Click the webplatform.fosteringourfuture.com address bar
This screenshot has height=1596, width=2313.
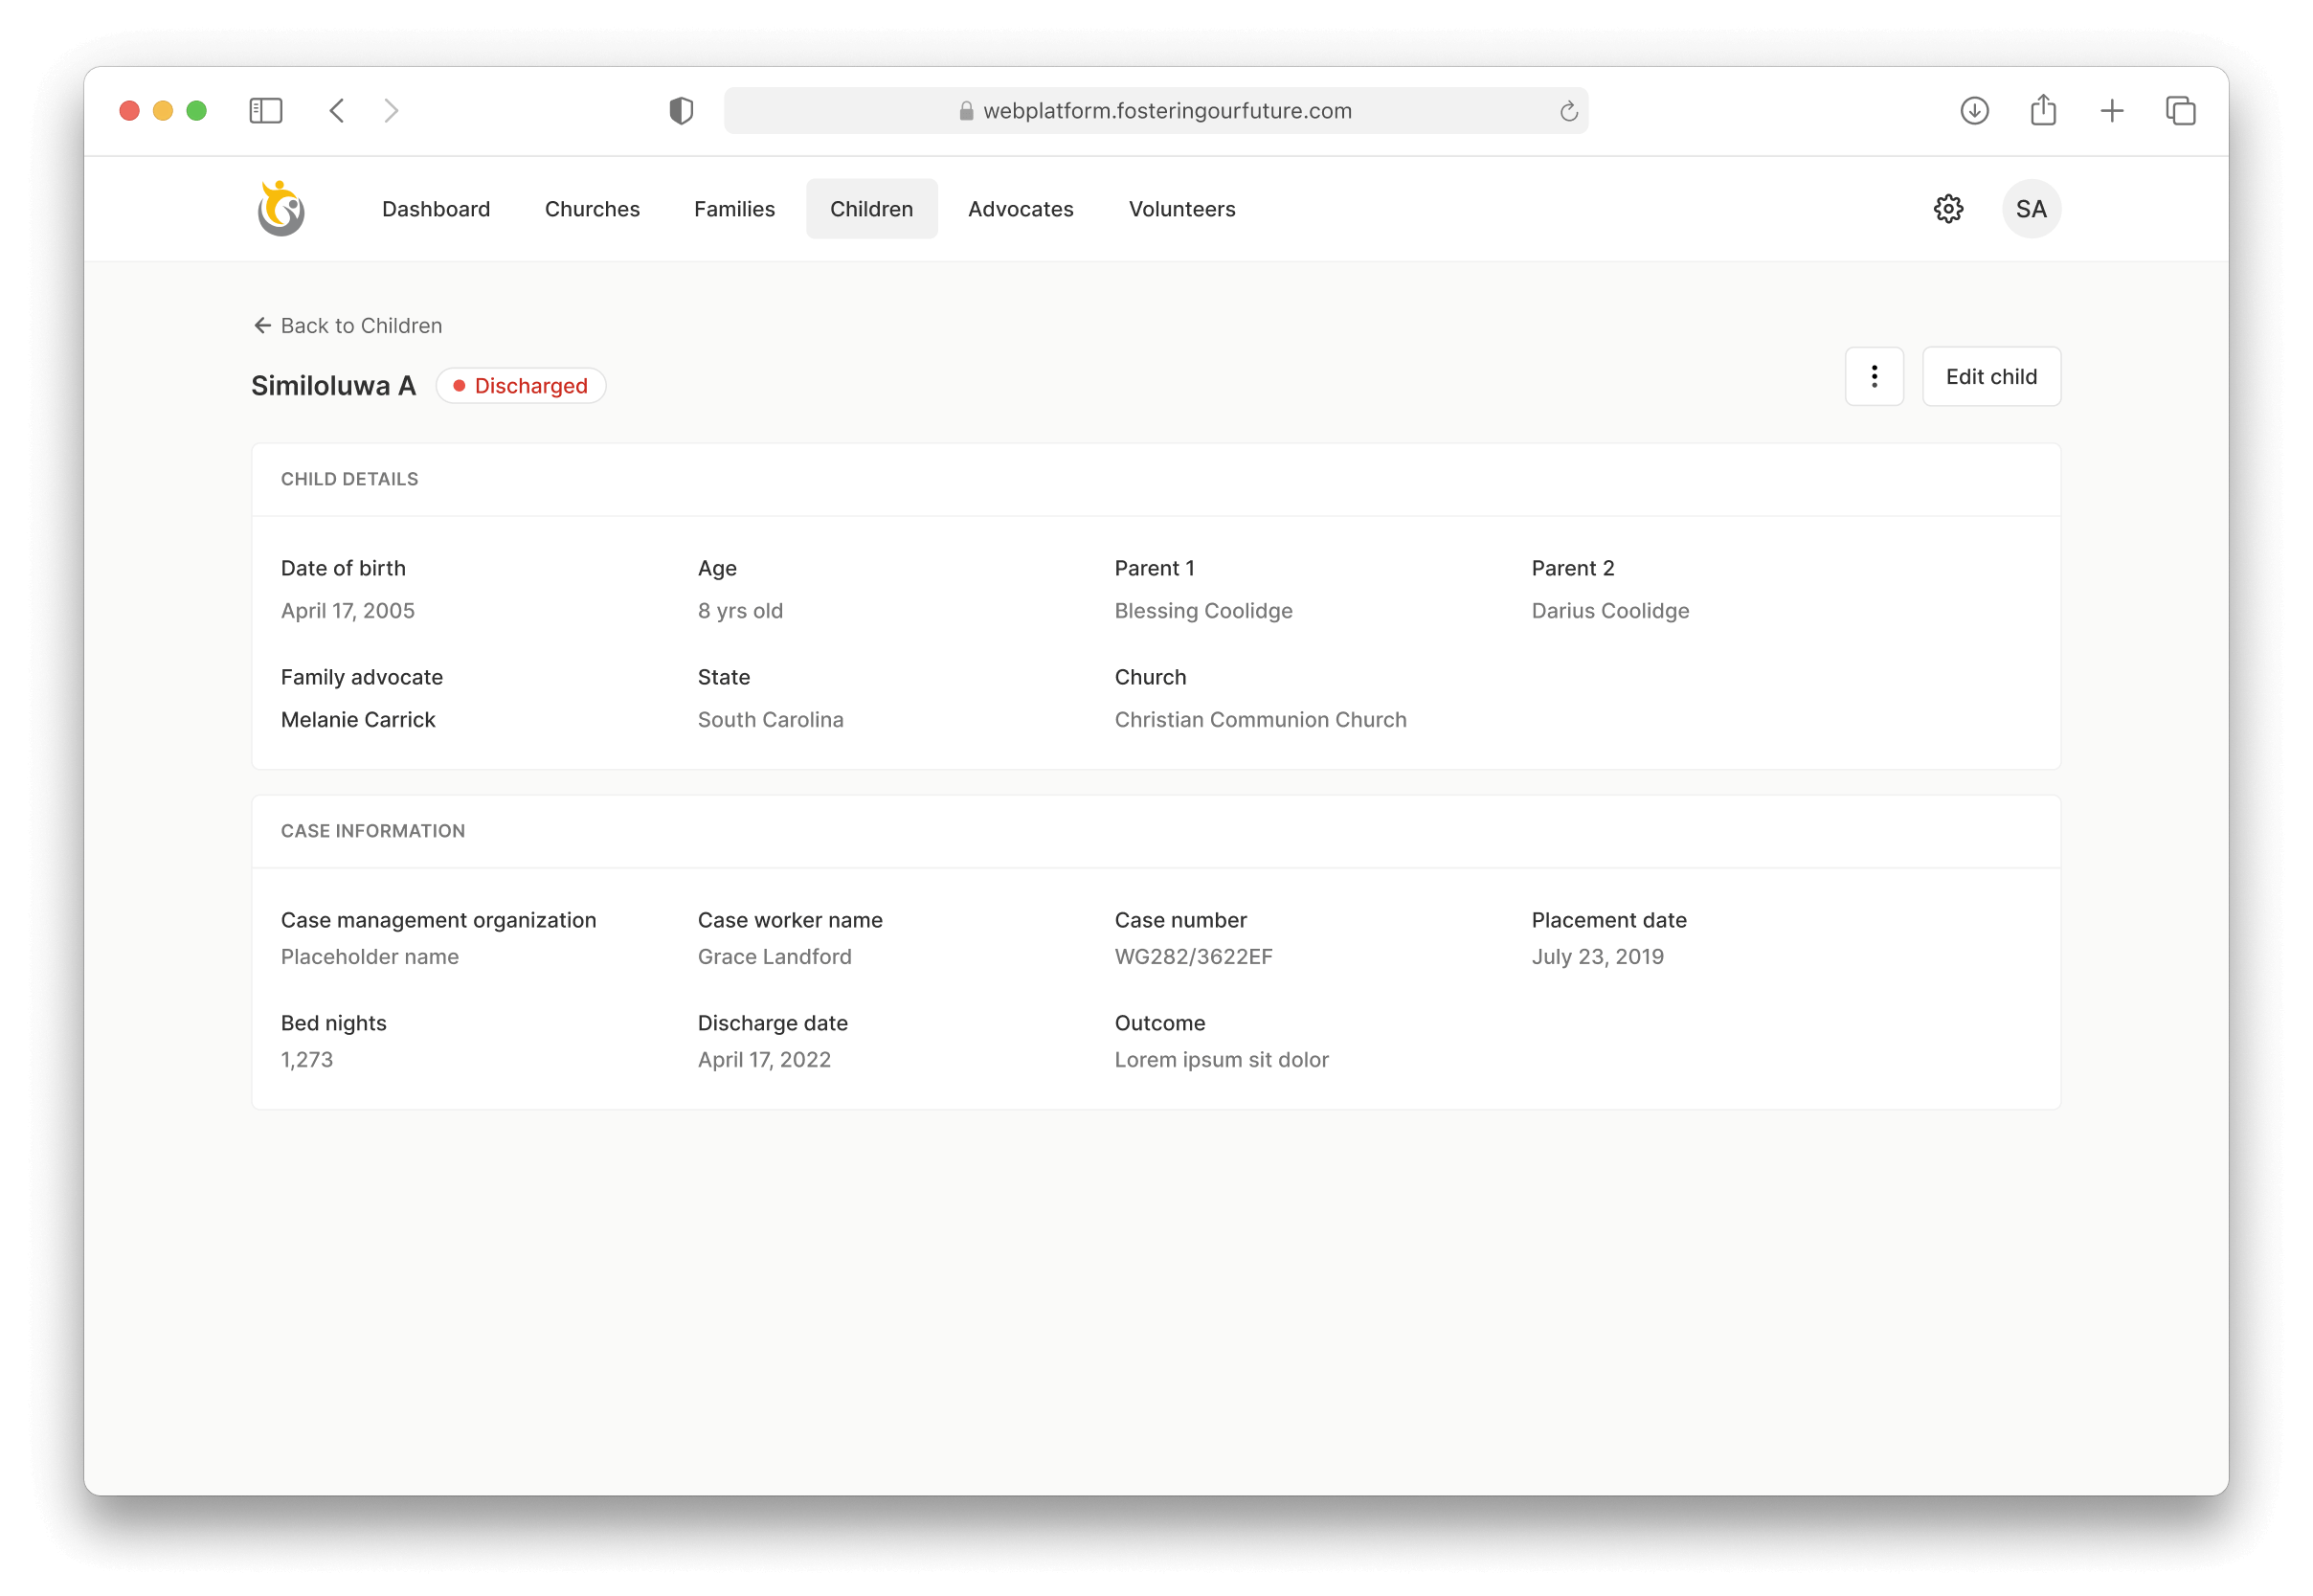tap(1155, 111)
